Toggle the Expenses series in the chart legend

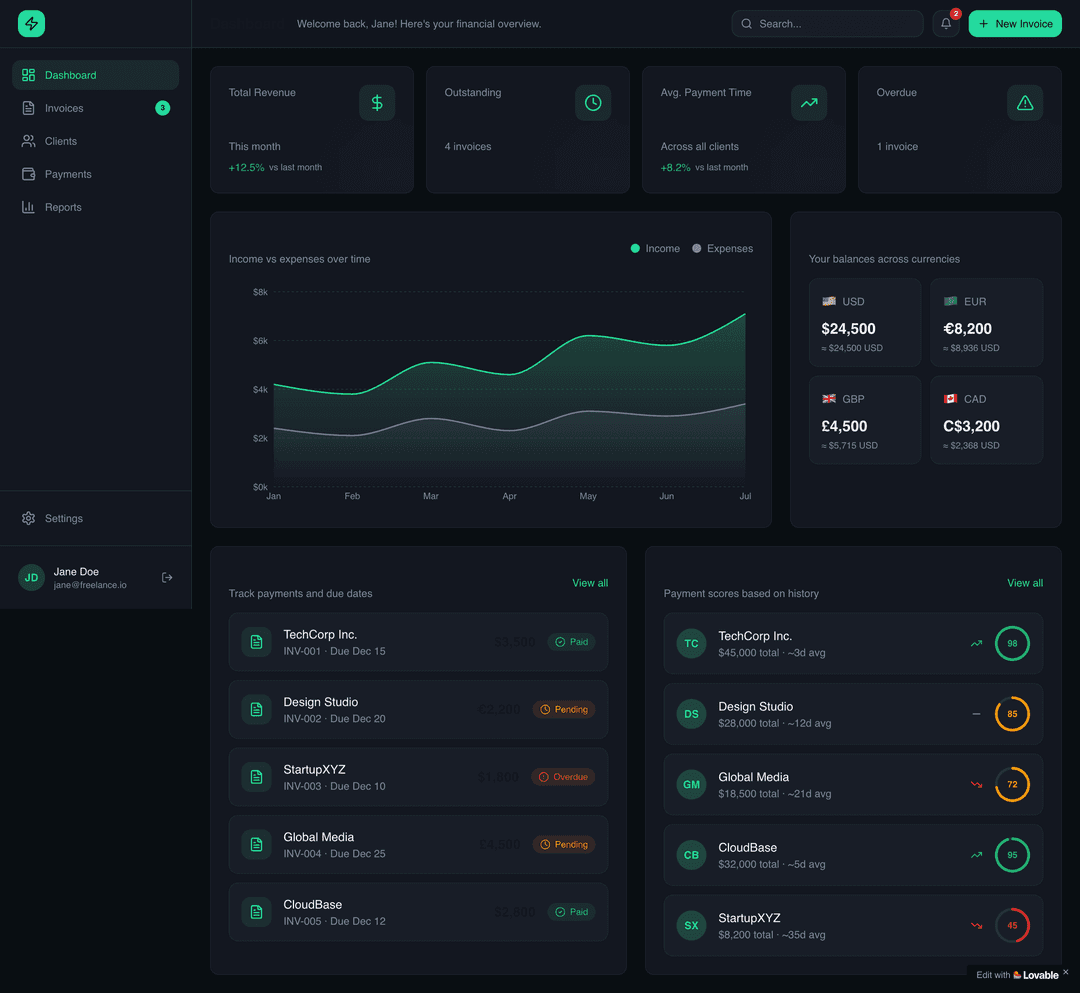point(722,248)
